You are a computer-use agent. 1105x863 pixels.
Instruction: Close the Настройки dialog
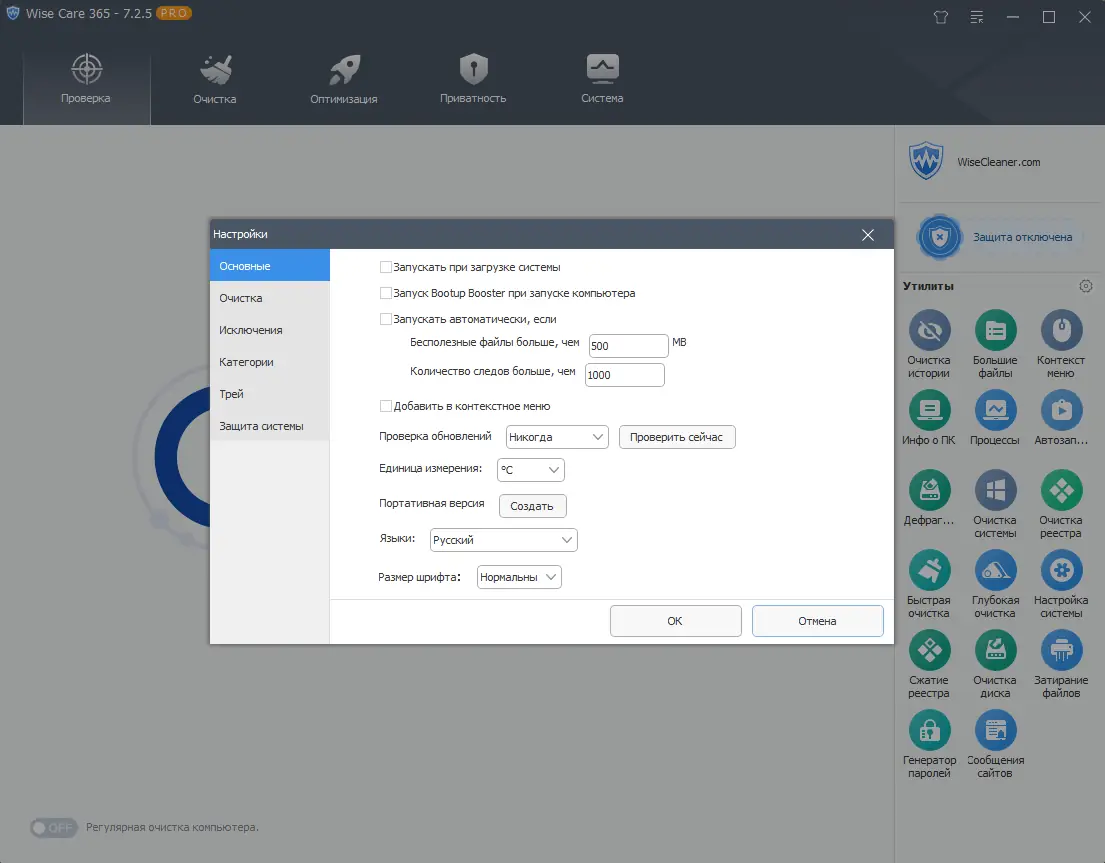(x=868, y=235)
